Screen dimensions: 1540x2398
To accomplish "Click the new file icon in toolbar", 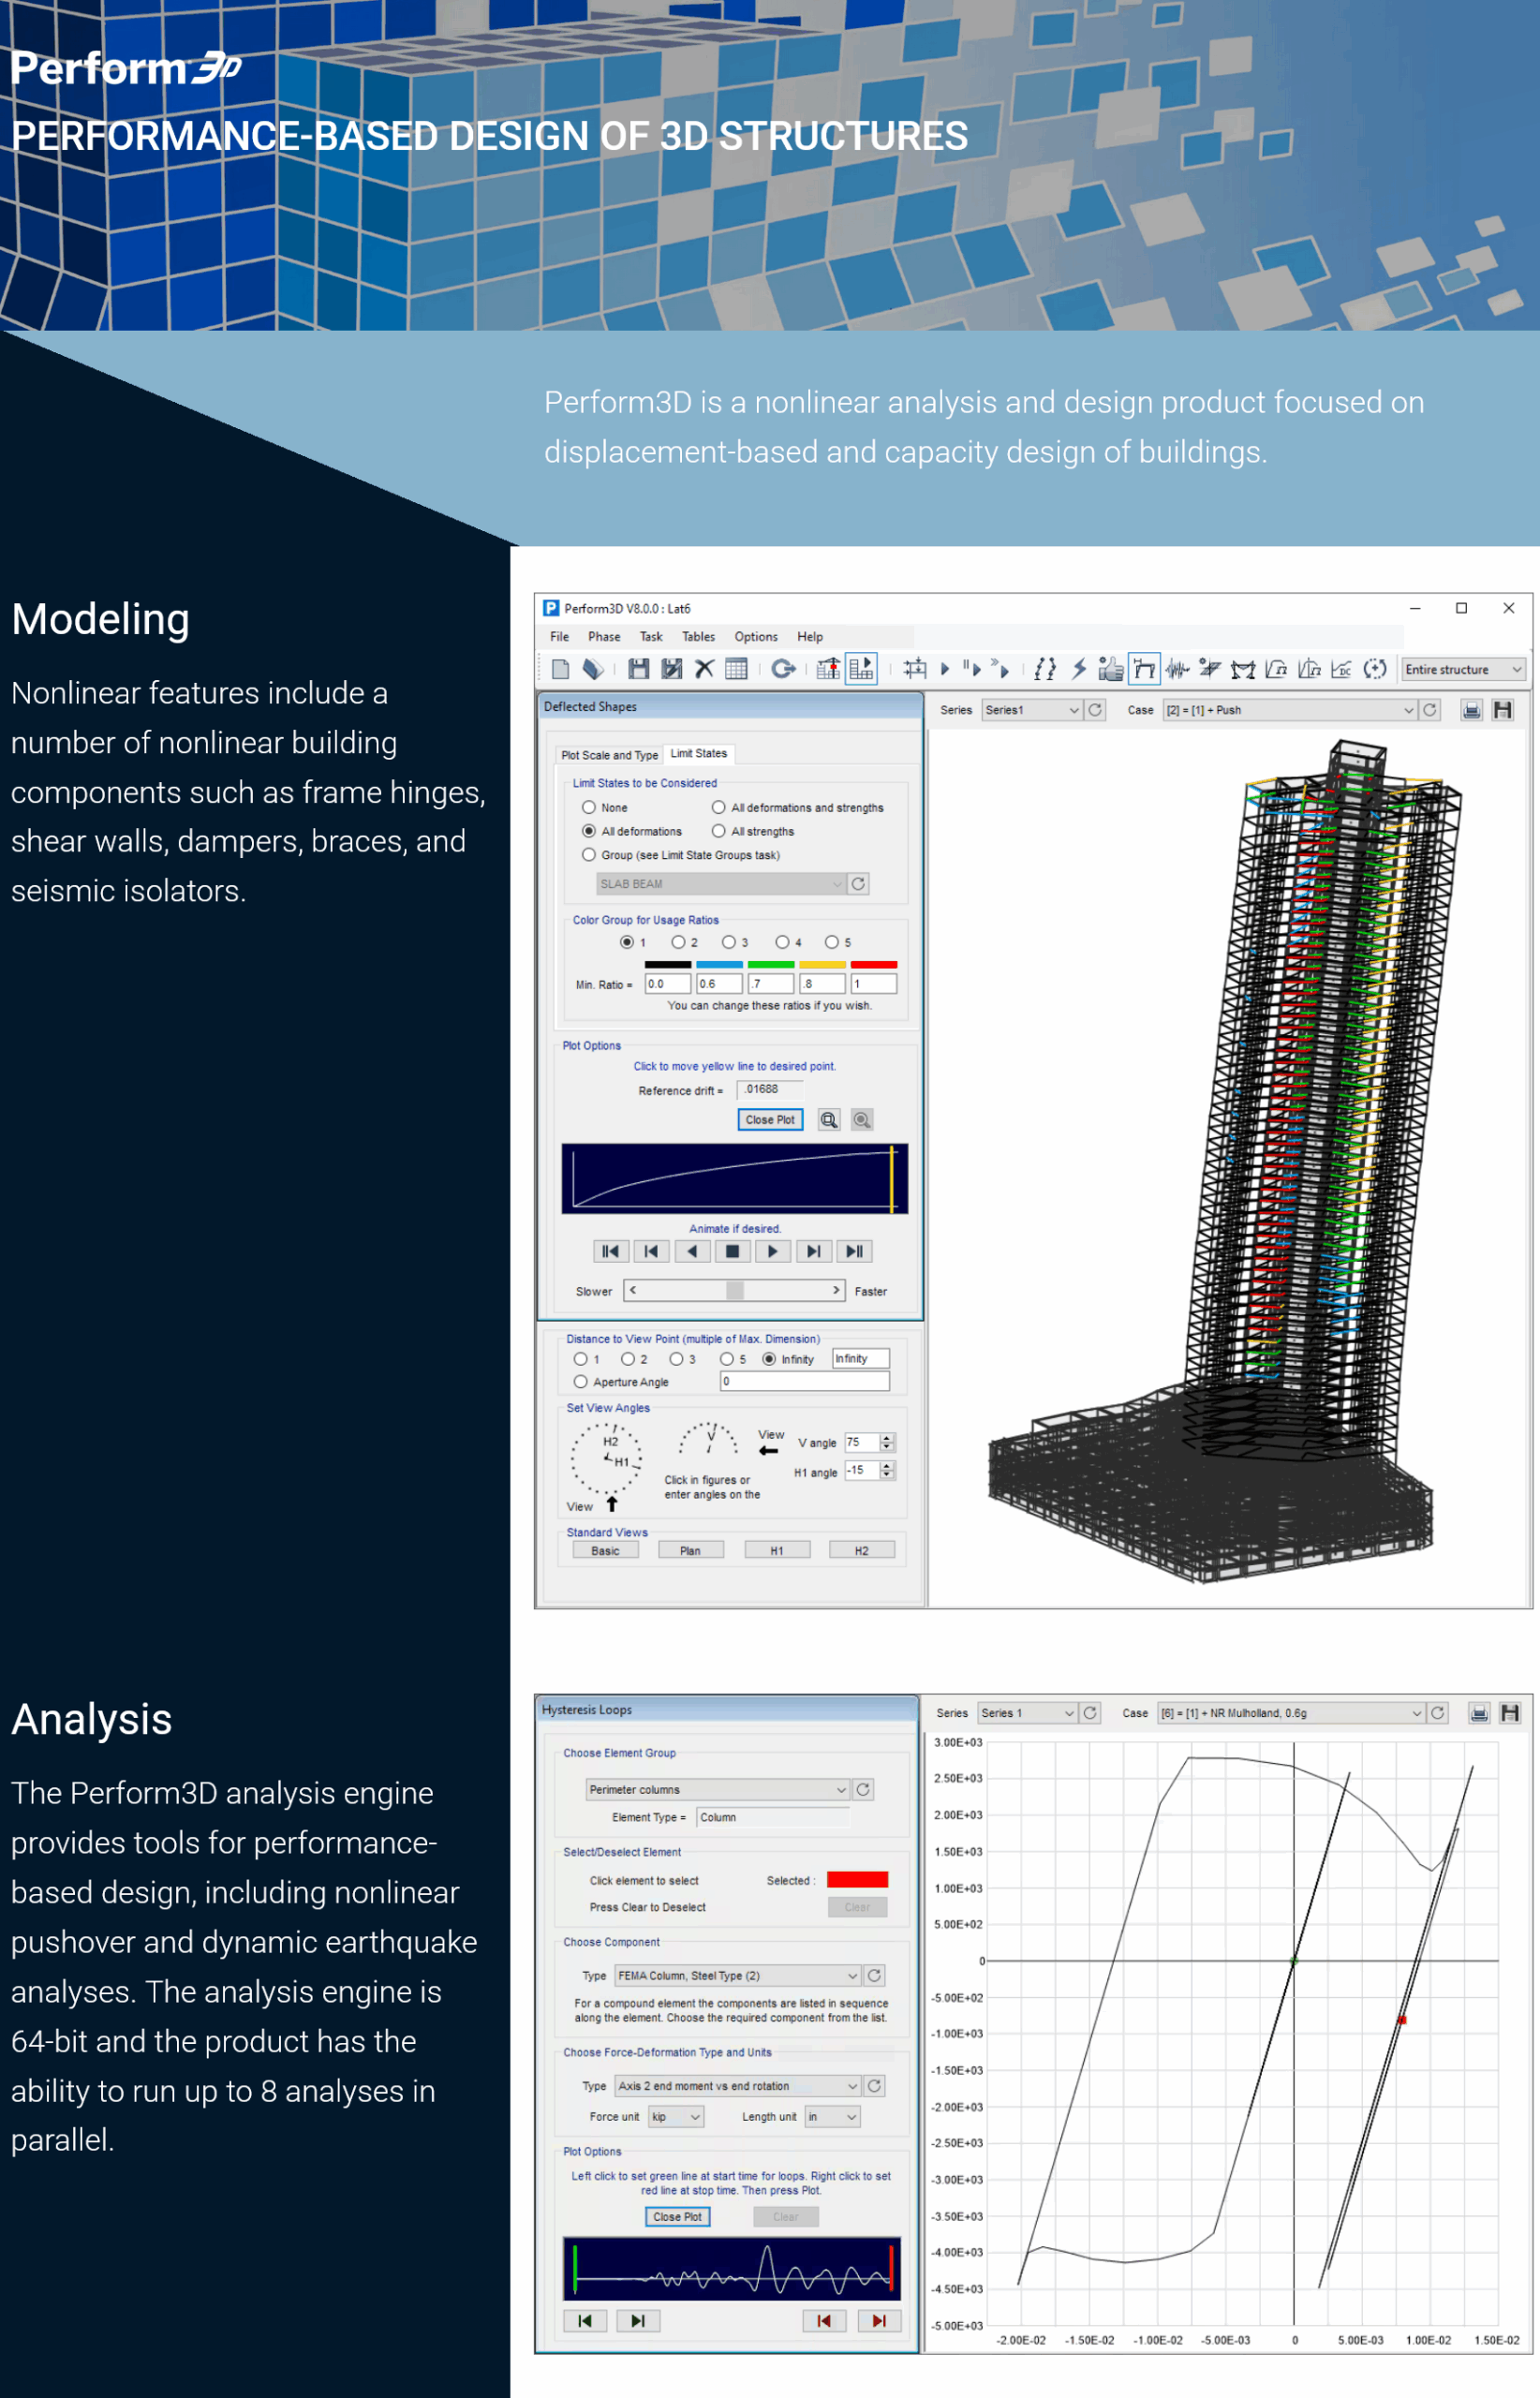I will coord(560,669).
